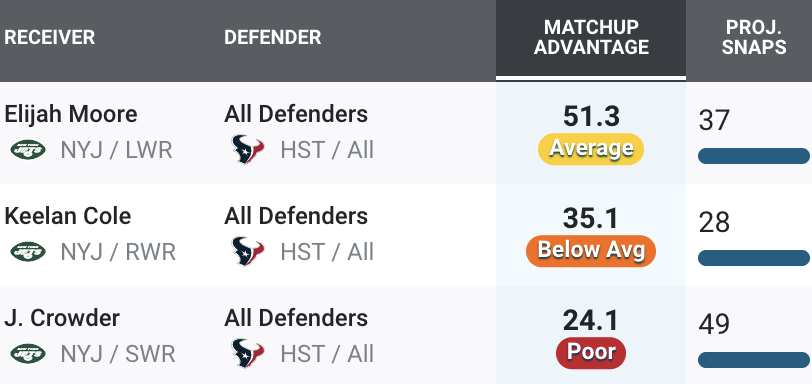812x384 pixels.
Task: Sort by the Defender column header
Action: 272,37
